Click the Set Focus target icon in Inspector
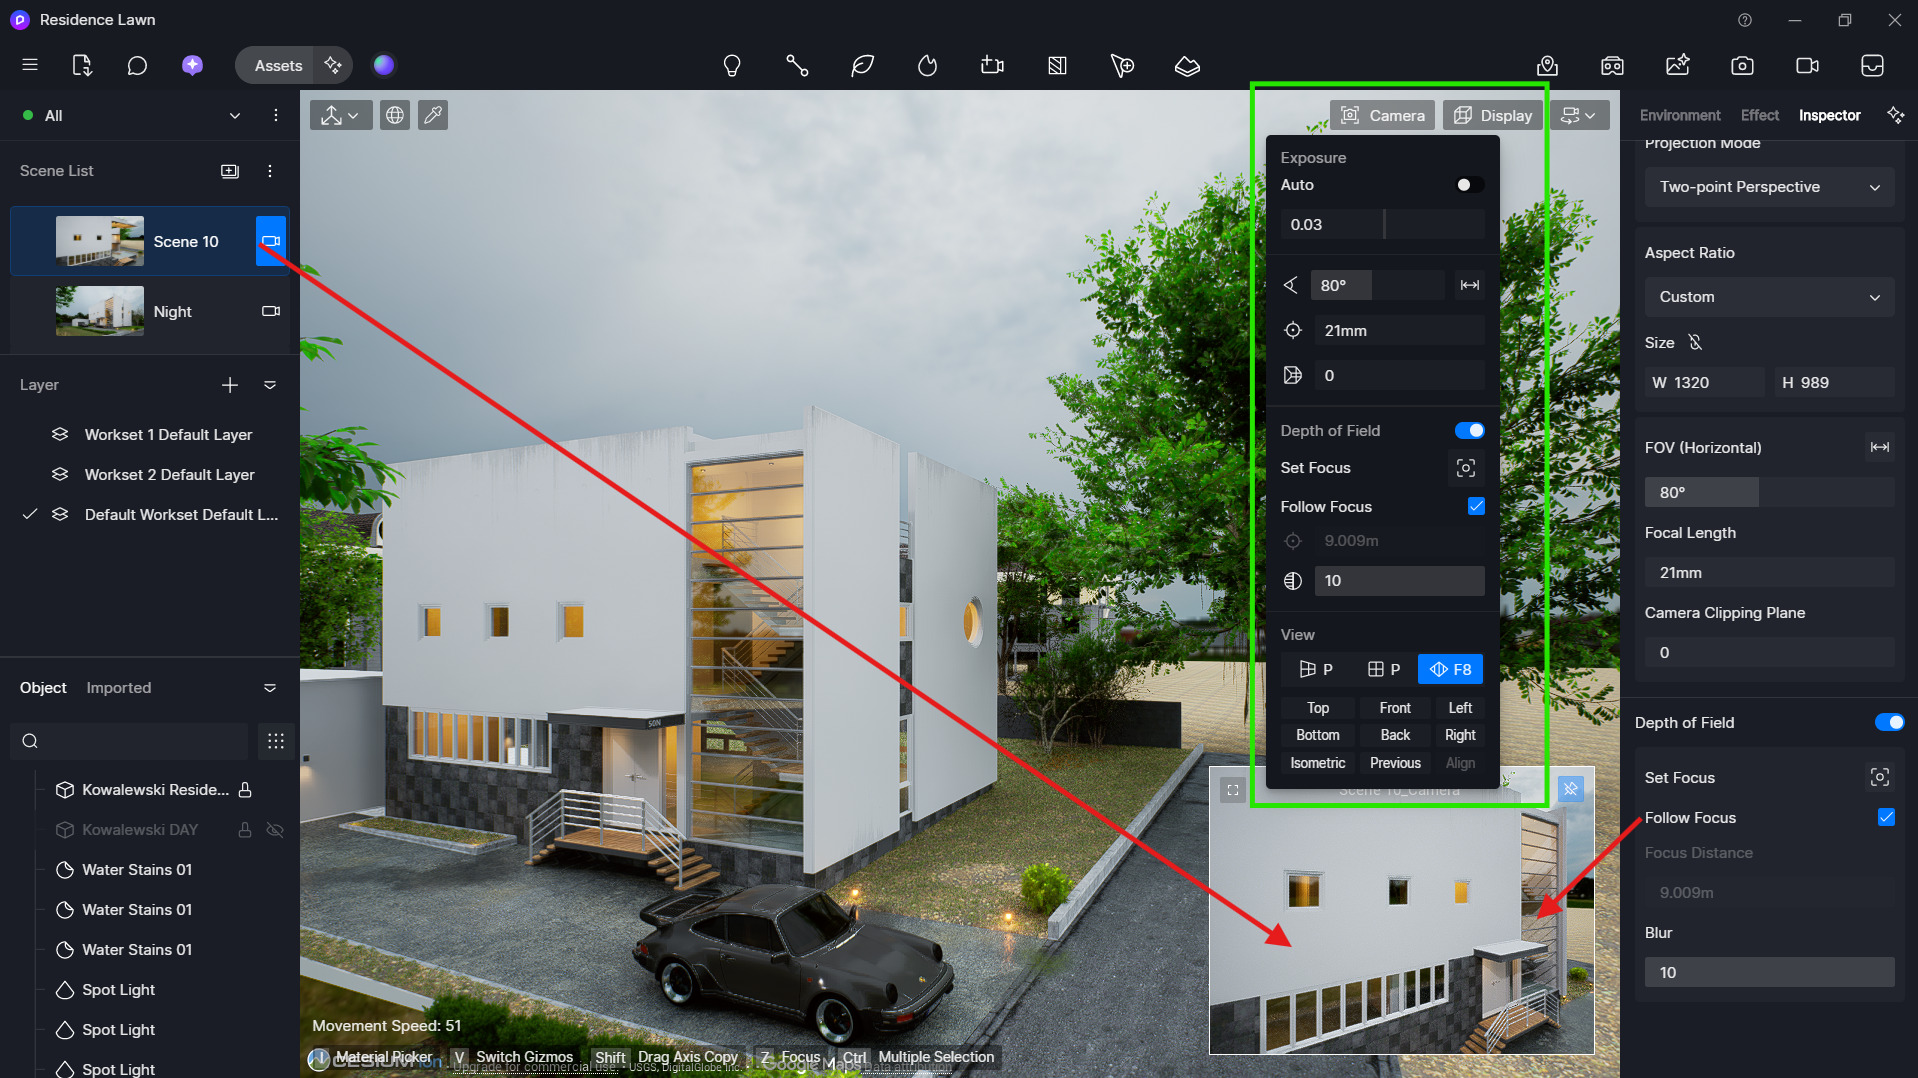The height and width of the screenshot is (1078, 1918). [1879, 777]
